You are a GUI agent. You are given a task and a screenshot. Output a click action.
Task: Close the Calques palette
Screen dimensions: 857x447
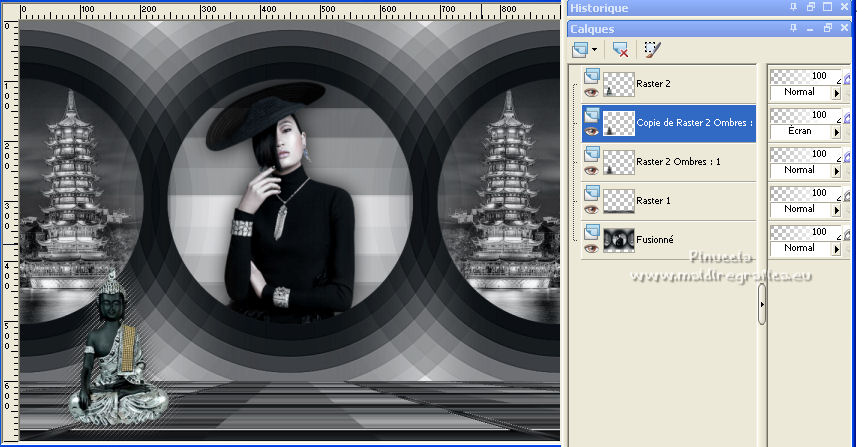pyautogui.click(x=845, y=28)
